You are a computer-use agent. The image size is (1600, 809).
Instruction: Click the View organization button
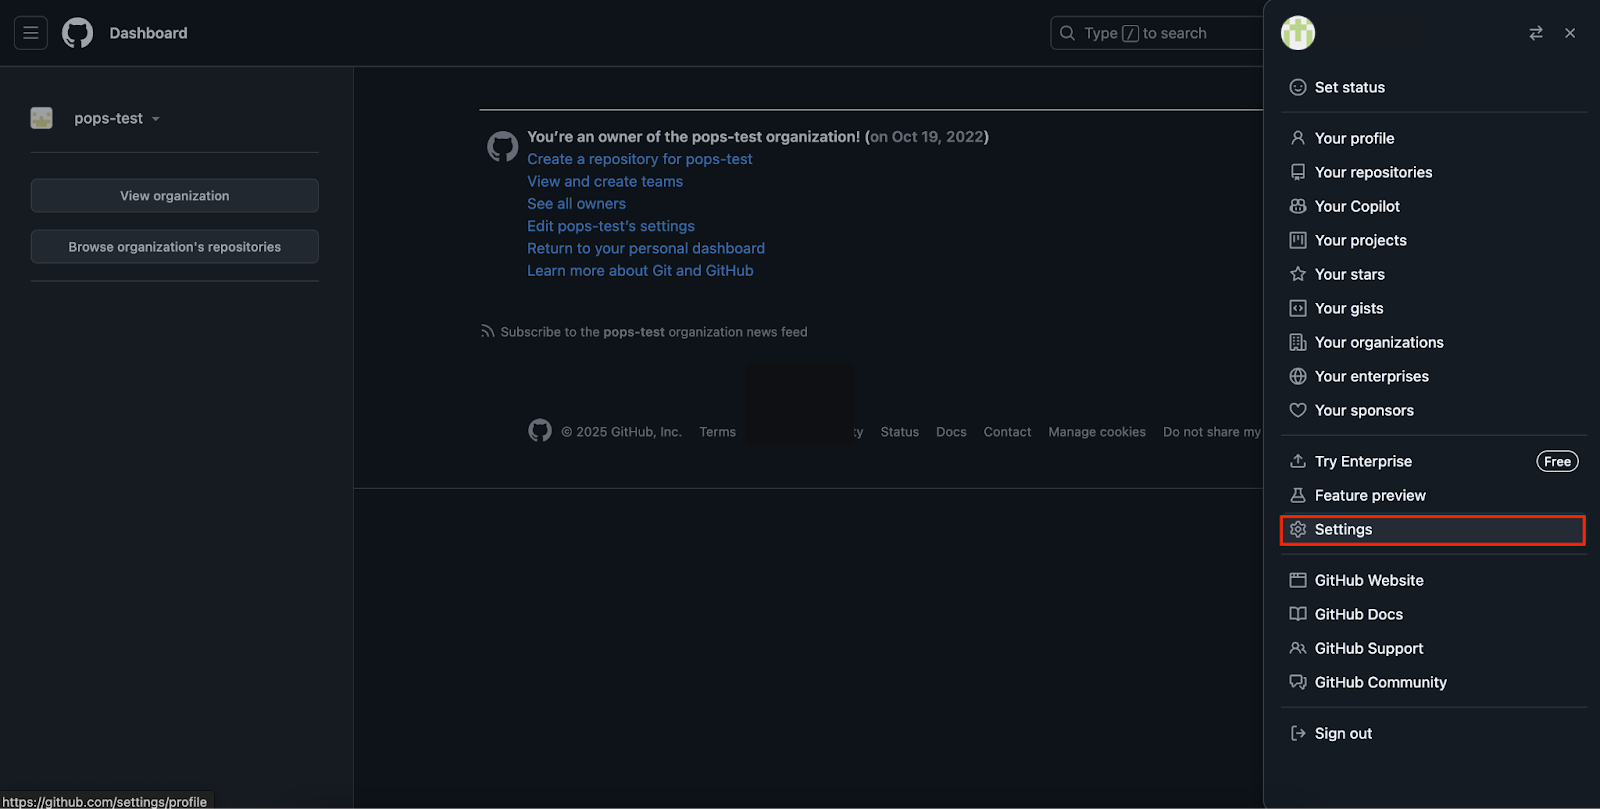point(175,196)
